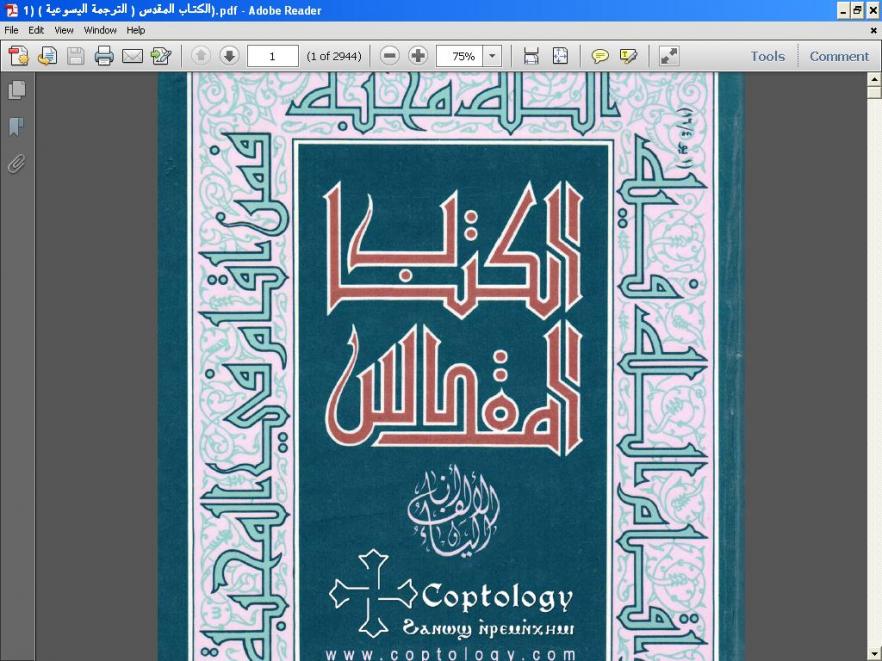Minimize the Adobe Reader window

843,11
